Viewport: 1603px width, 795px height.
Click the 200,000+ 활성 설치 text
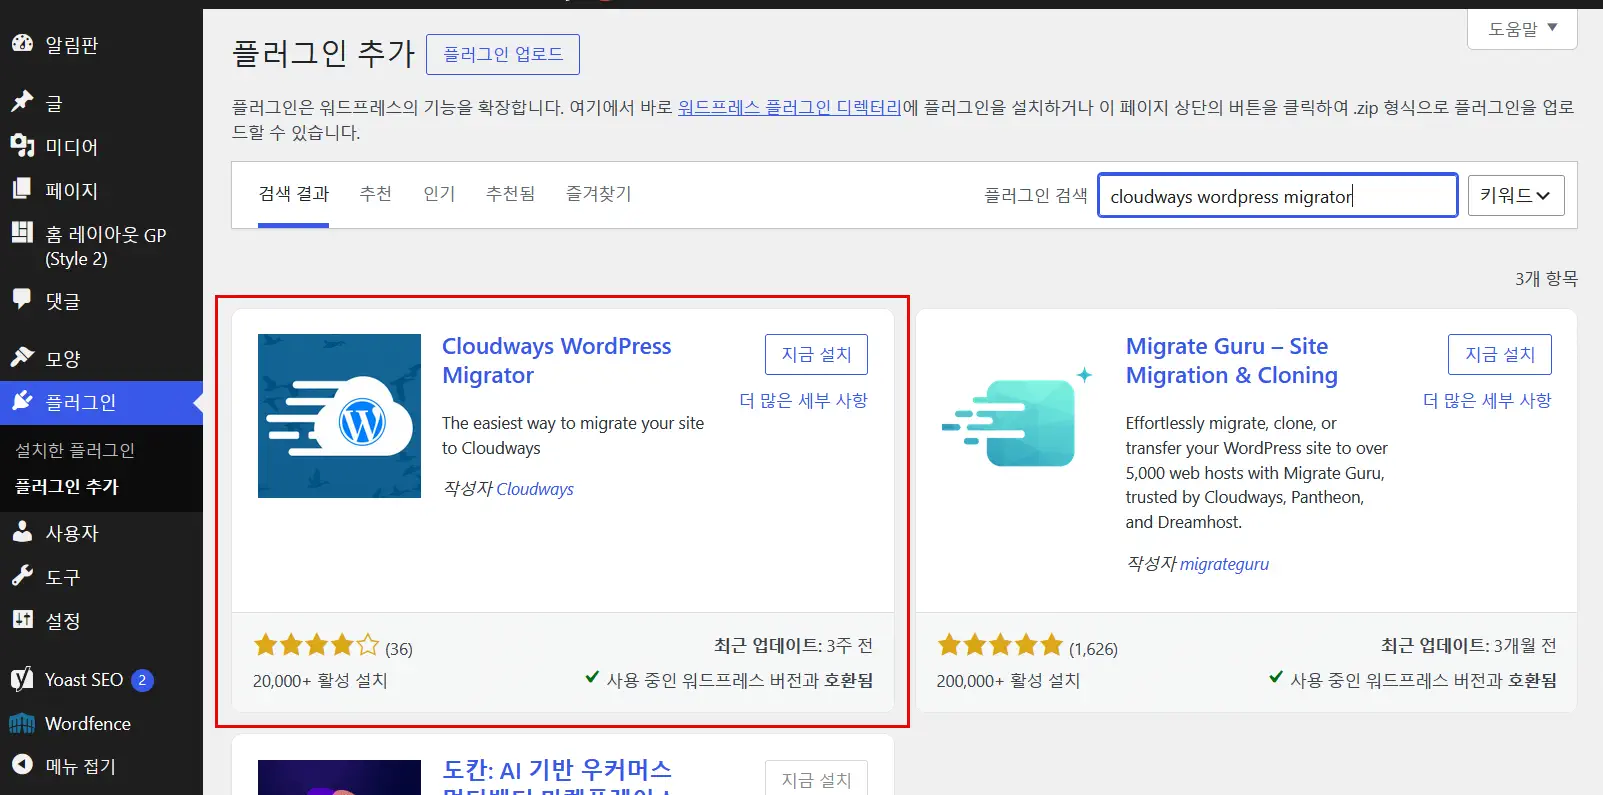pos(1008,680)
